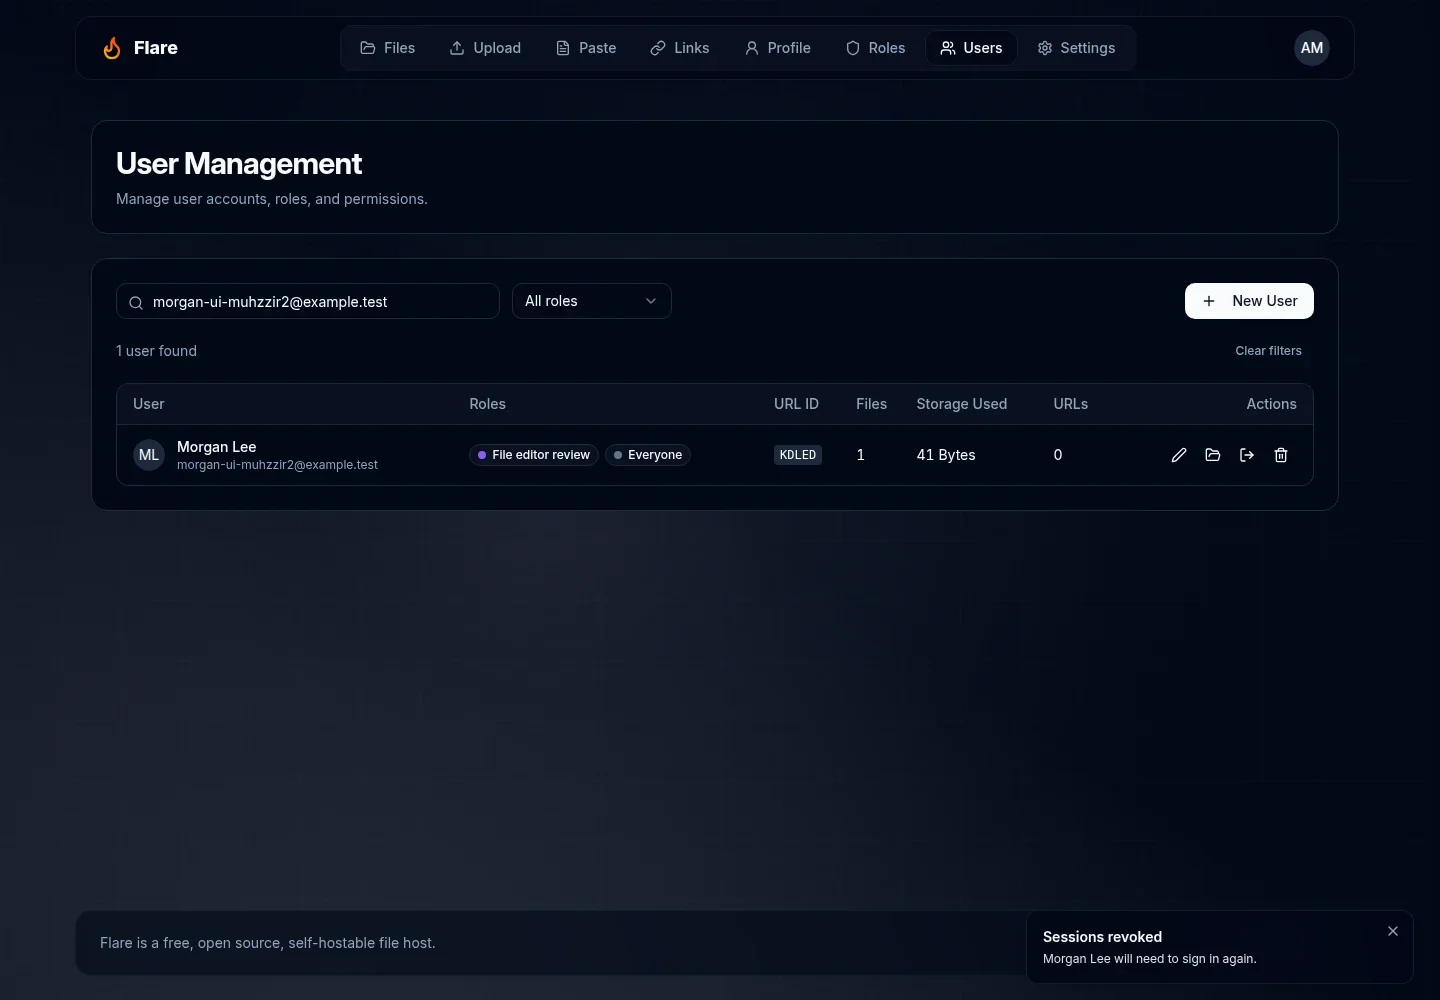Viewport: 1440px width, 1000px height.
Task: Open the Links tab
Action: click(680, 48)
